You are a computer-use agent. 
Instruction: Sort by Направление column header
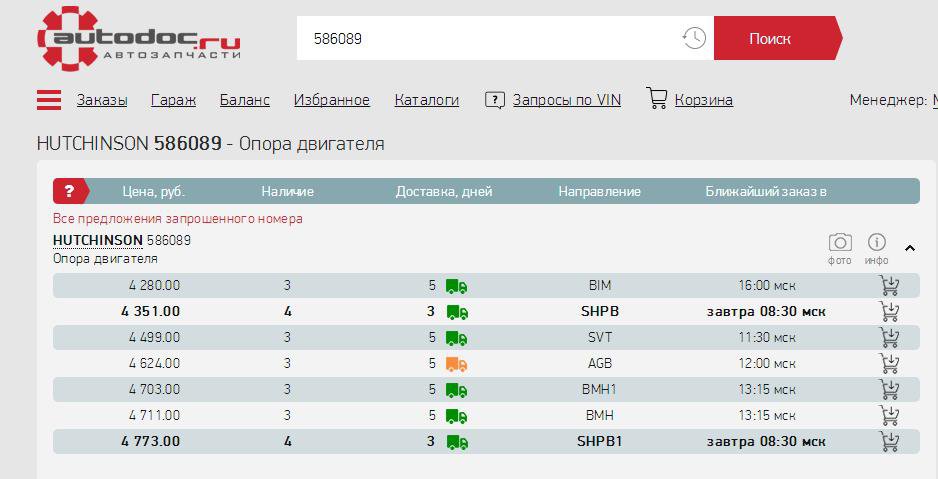point(599,192)
